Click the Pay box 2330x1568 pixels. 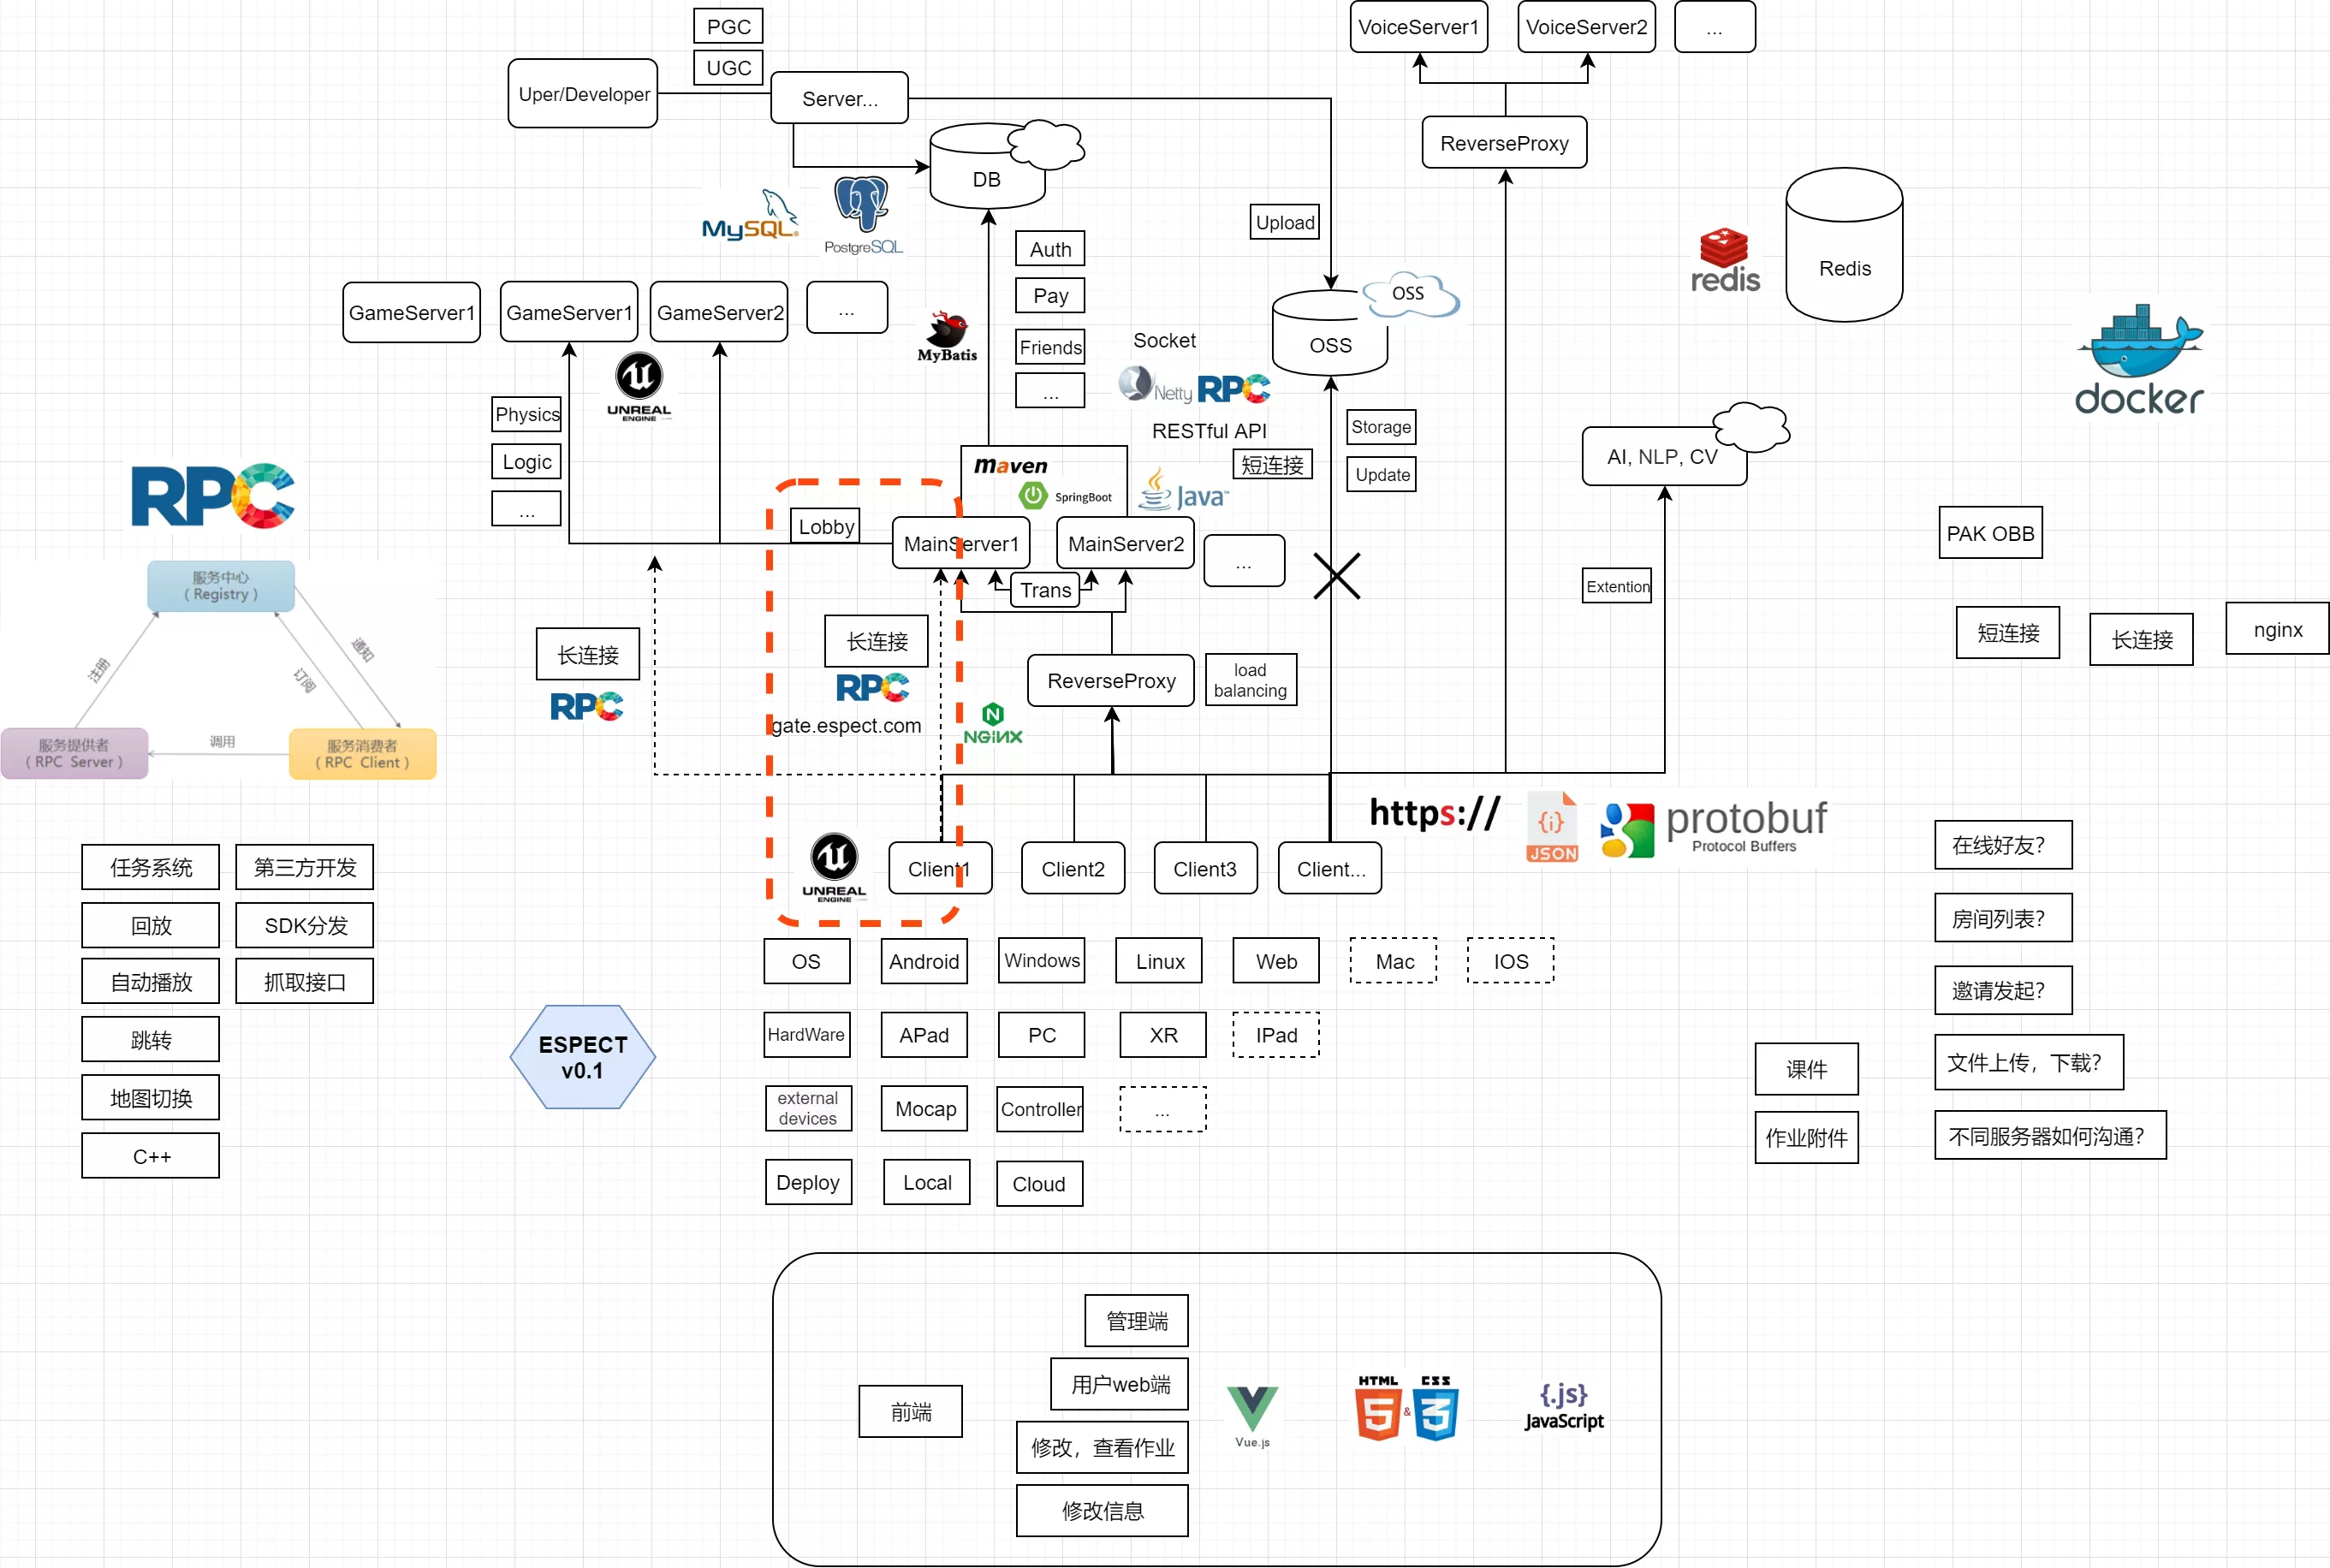1050,295
